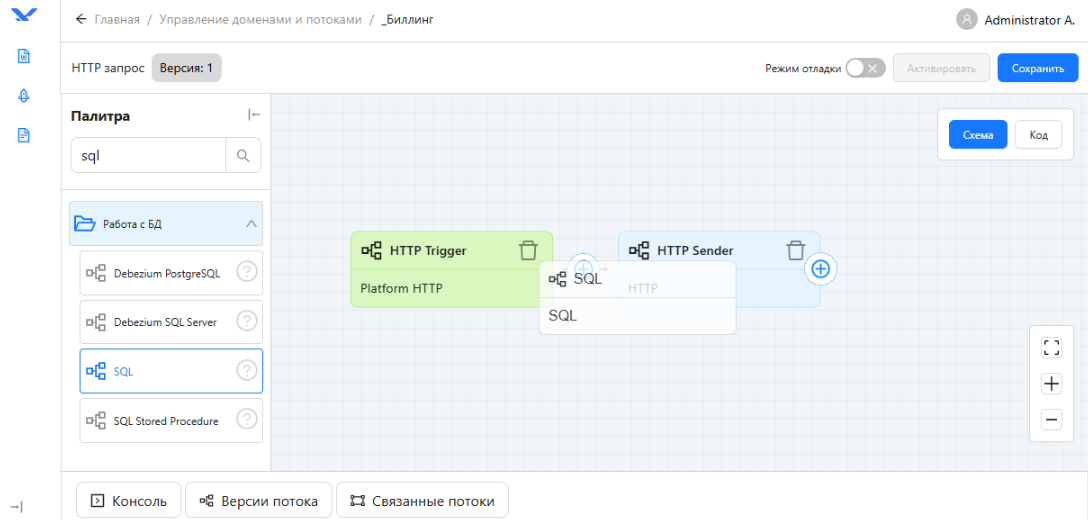Open the rocket icon in left sidebar
The height and width of the screenshot is (520, 1088).
click(x=24, y=96)
